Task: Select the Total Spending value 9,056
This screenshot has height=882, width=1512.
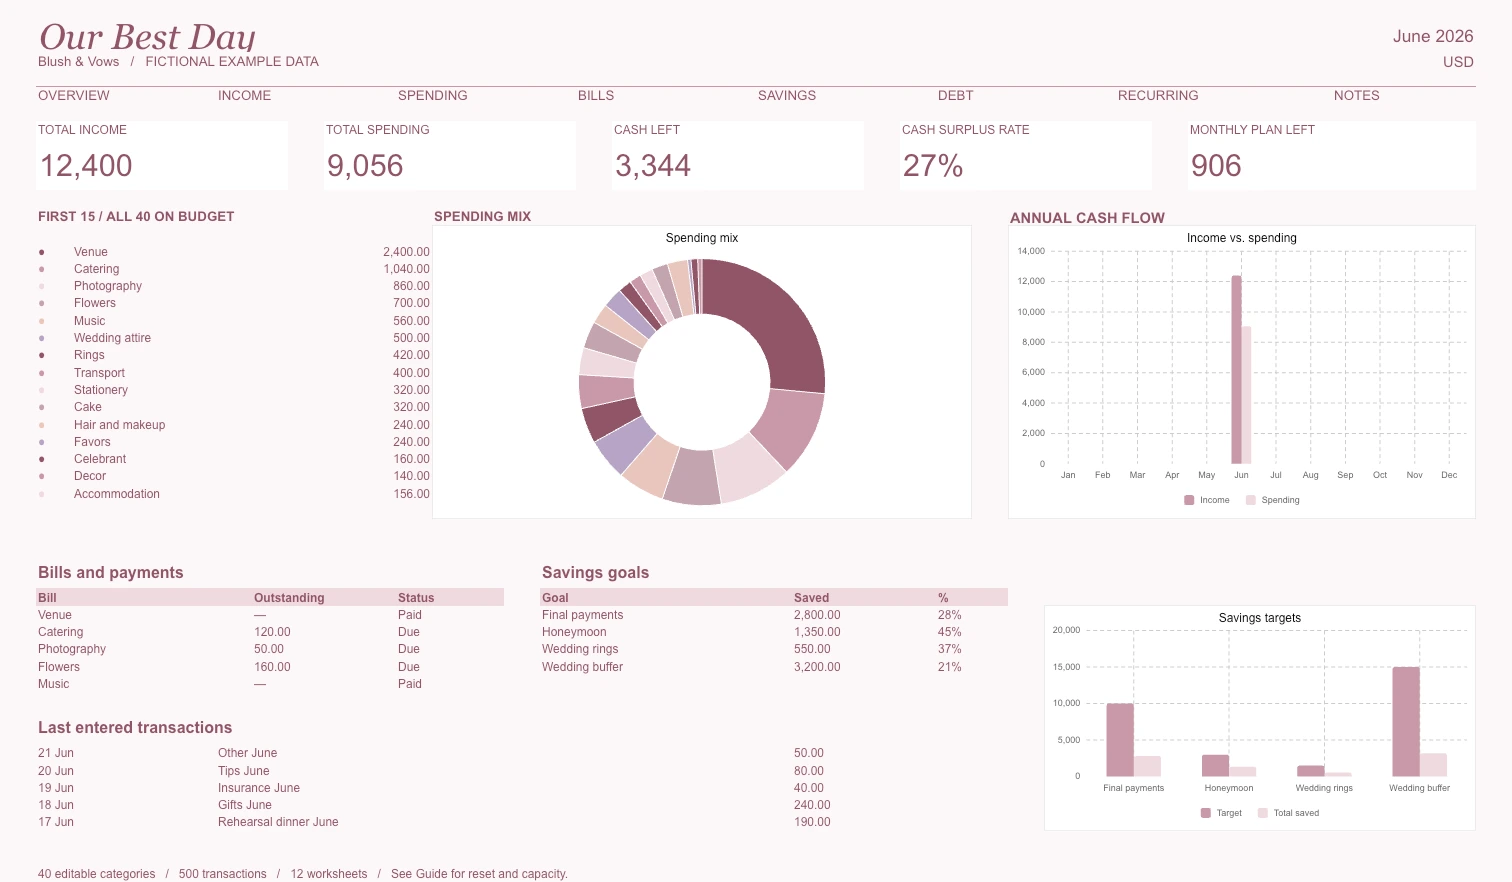Action: (366, 166)
